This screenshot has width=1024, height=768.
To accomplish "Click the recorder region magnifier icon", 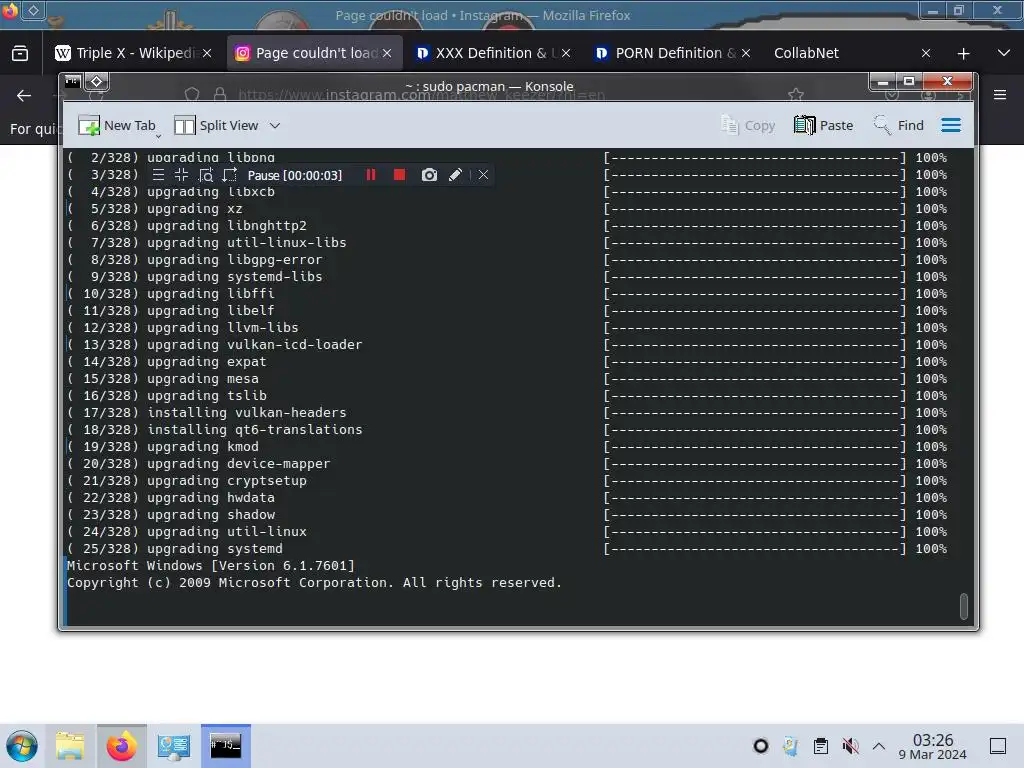I will coord(206,175).
